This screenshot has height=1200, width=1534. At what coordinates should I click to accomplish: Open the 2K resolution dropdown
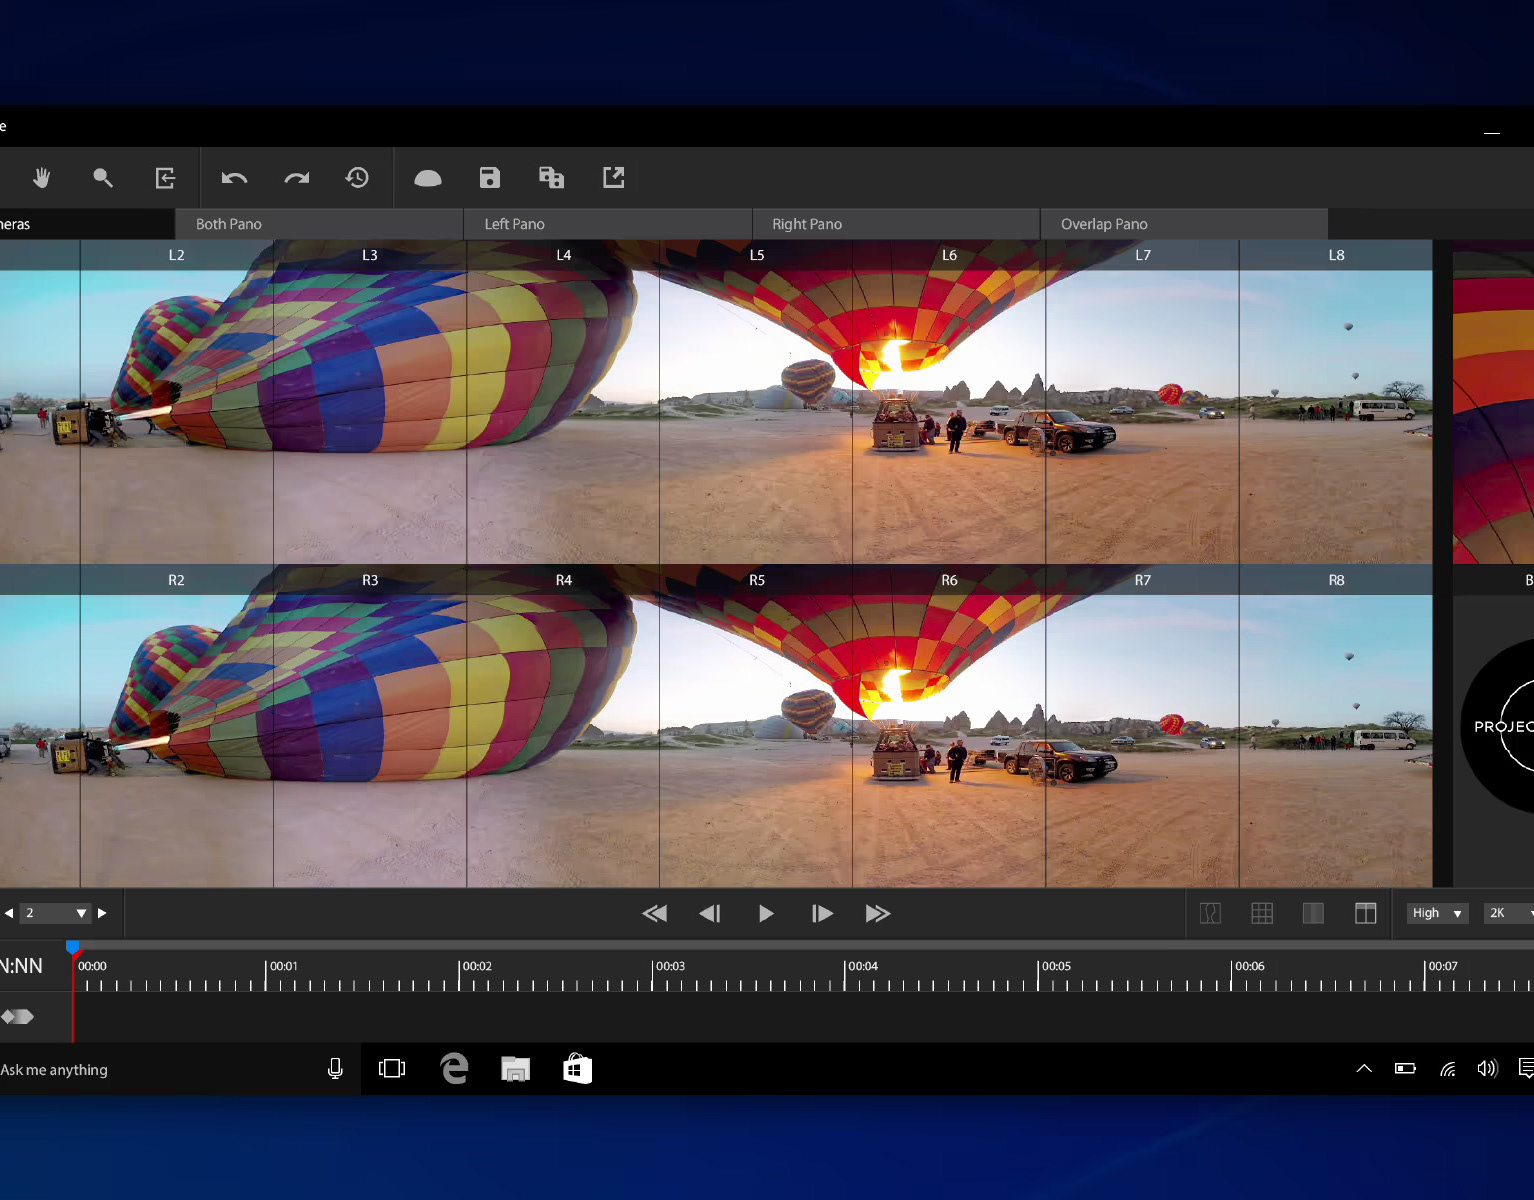[1509, 913]
